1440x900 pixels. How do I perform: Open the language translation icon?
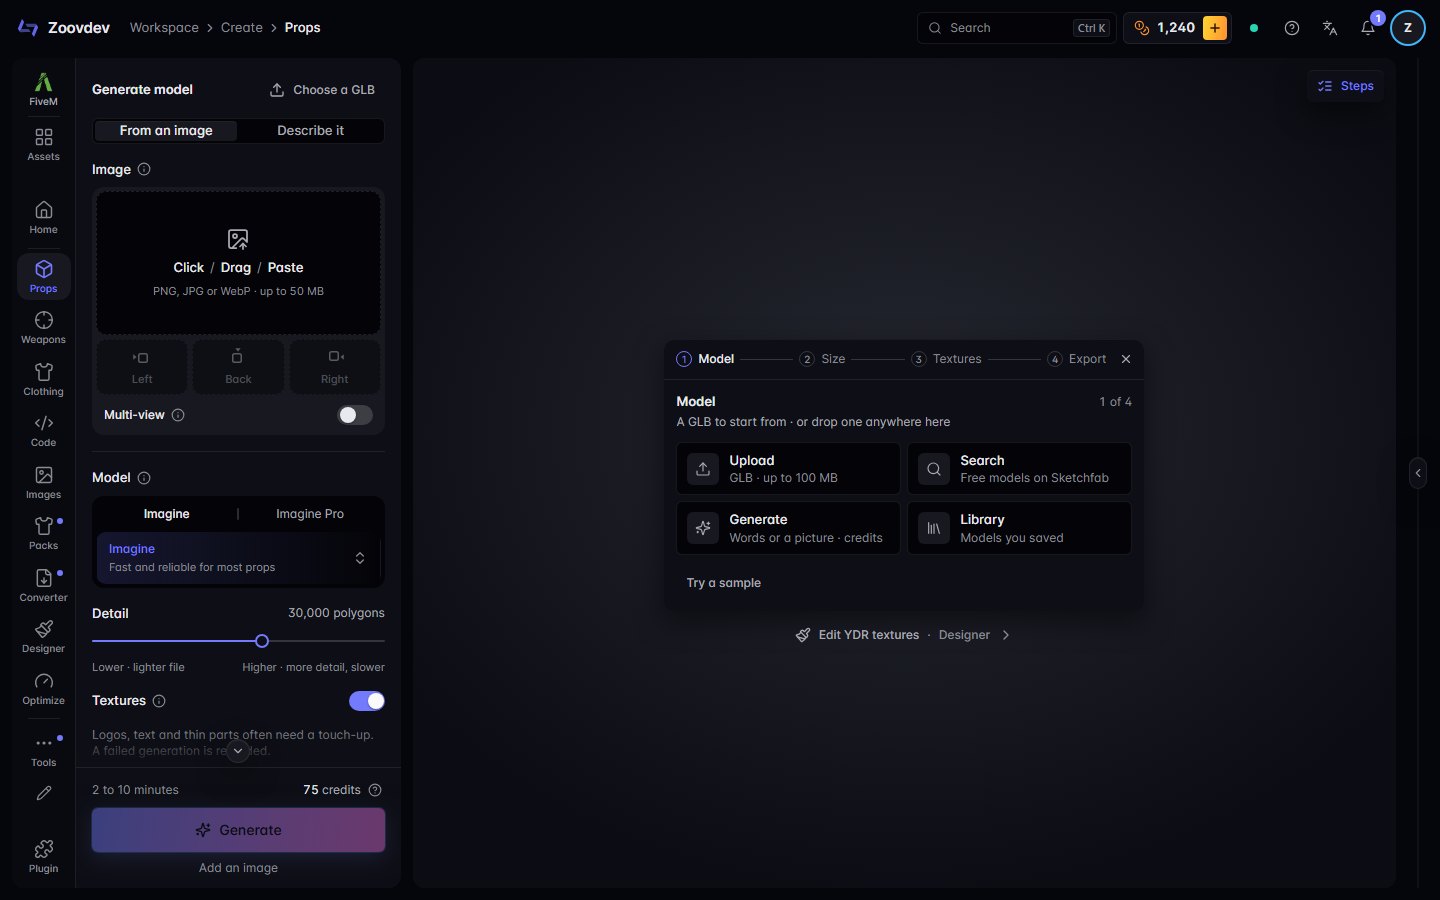(1330, 28)
